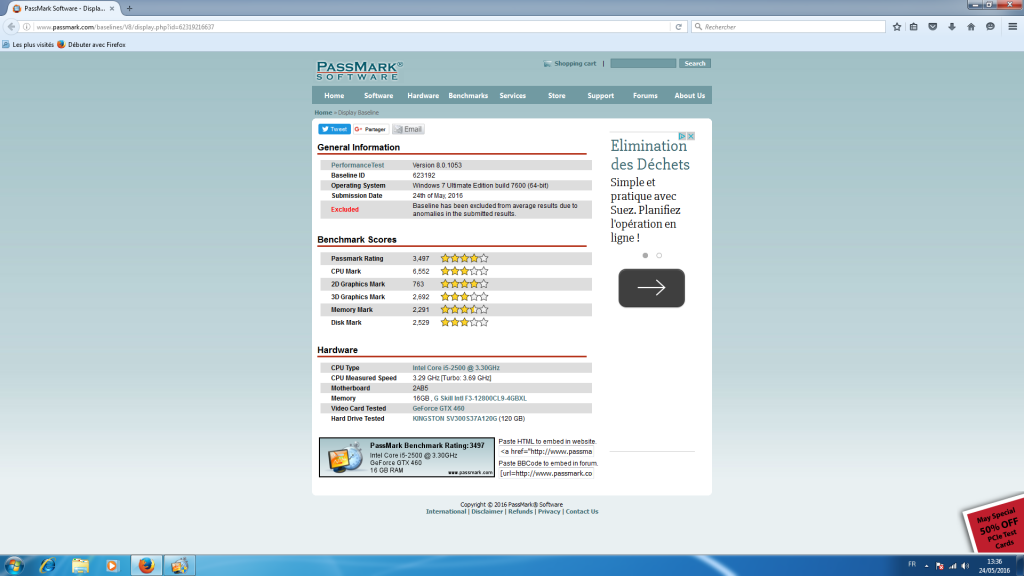Click the PassMark Software logo
Screen dimensions: 1024x576
pyautogui.click(x=359, y=70)
